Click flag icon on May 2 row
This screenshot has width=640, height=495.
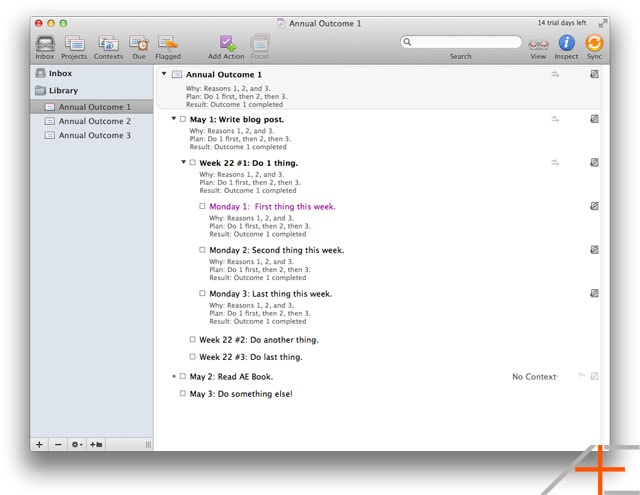pos(581,375)
